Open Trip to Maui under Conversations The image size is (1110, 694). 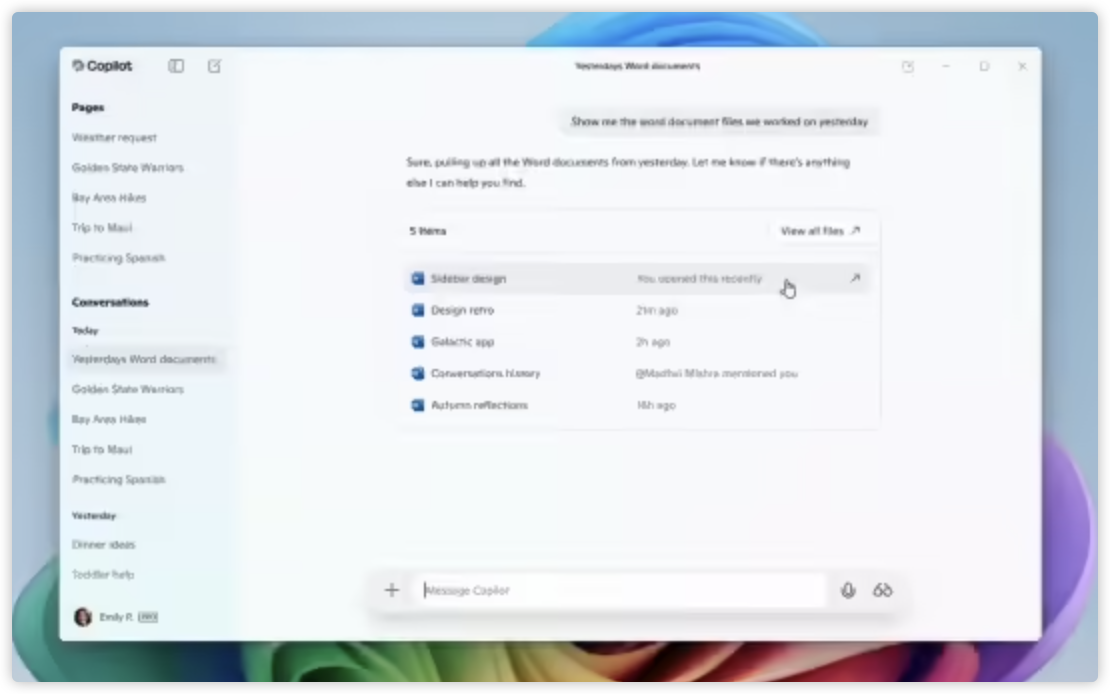(102, 450)
